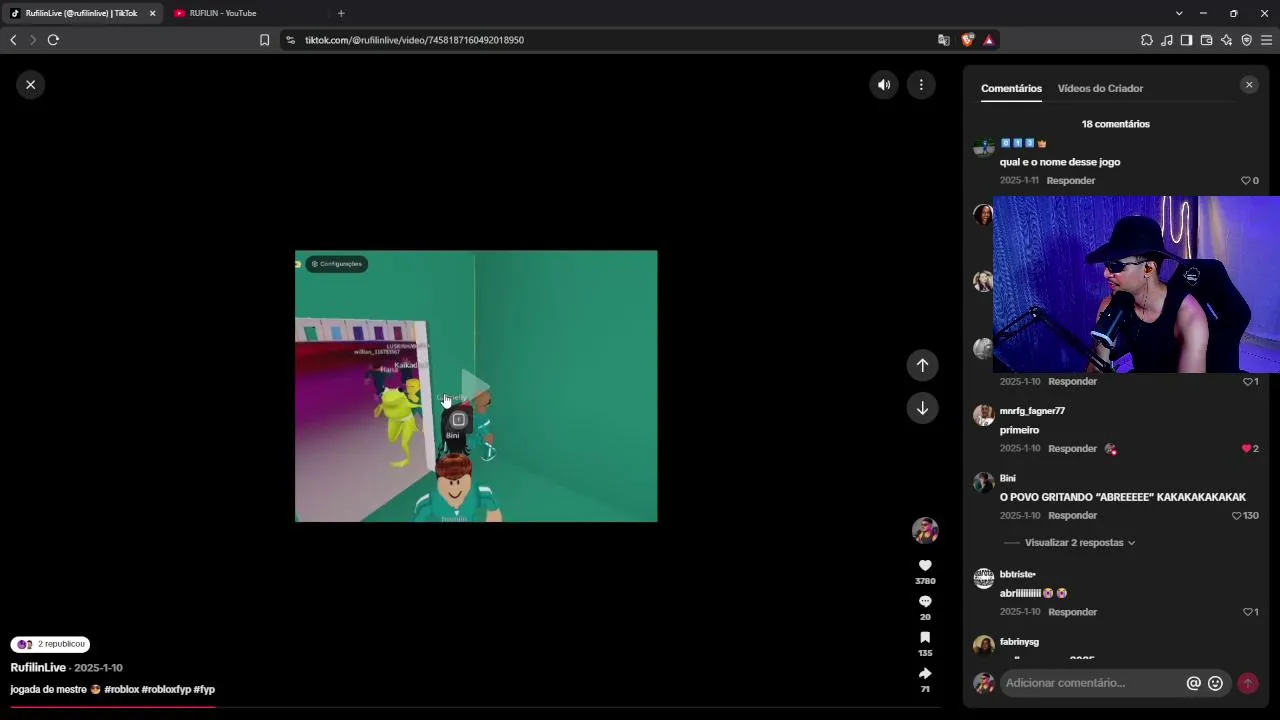Like the video with 3780 likes

[x=925, y=566]
